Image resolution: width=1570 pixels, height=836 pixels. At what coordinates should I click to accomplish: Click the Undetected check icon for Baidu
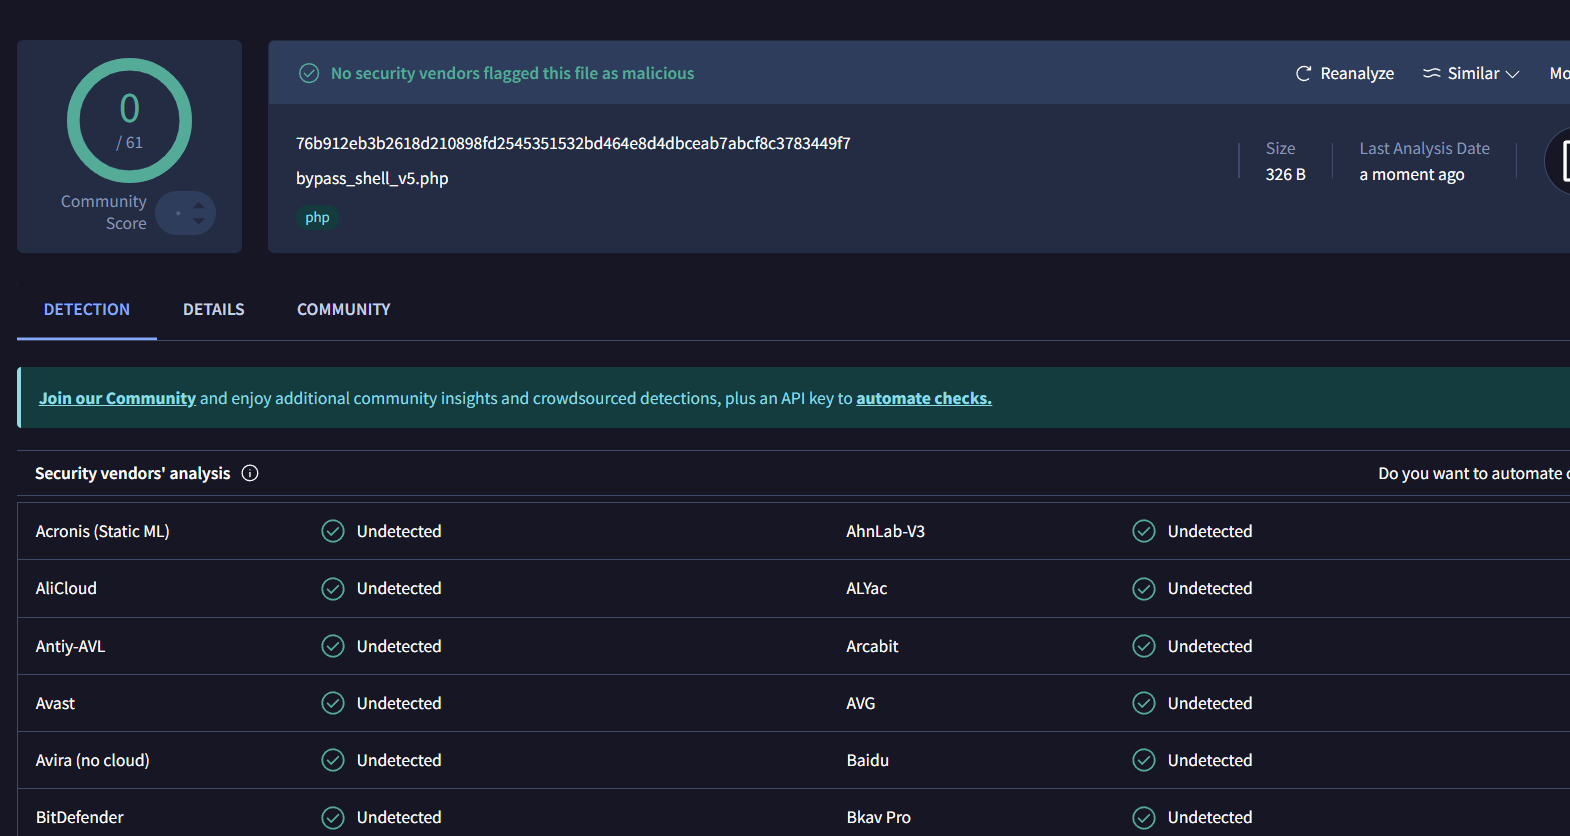click(x=1144, y=760)
